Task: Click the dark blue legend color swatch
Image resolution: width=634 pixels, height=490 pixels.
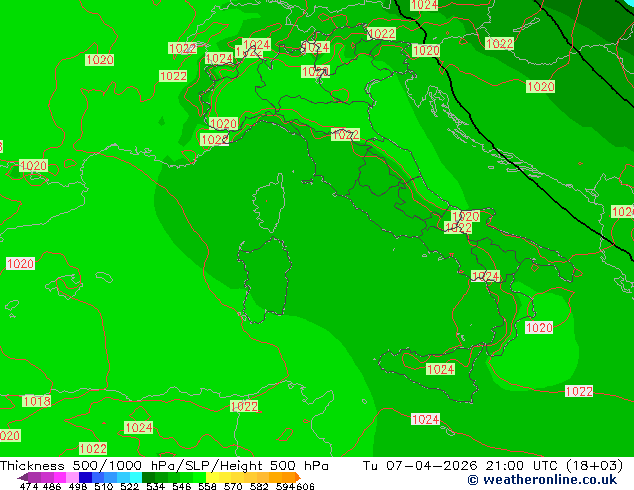Action: [x=85, y=477]
